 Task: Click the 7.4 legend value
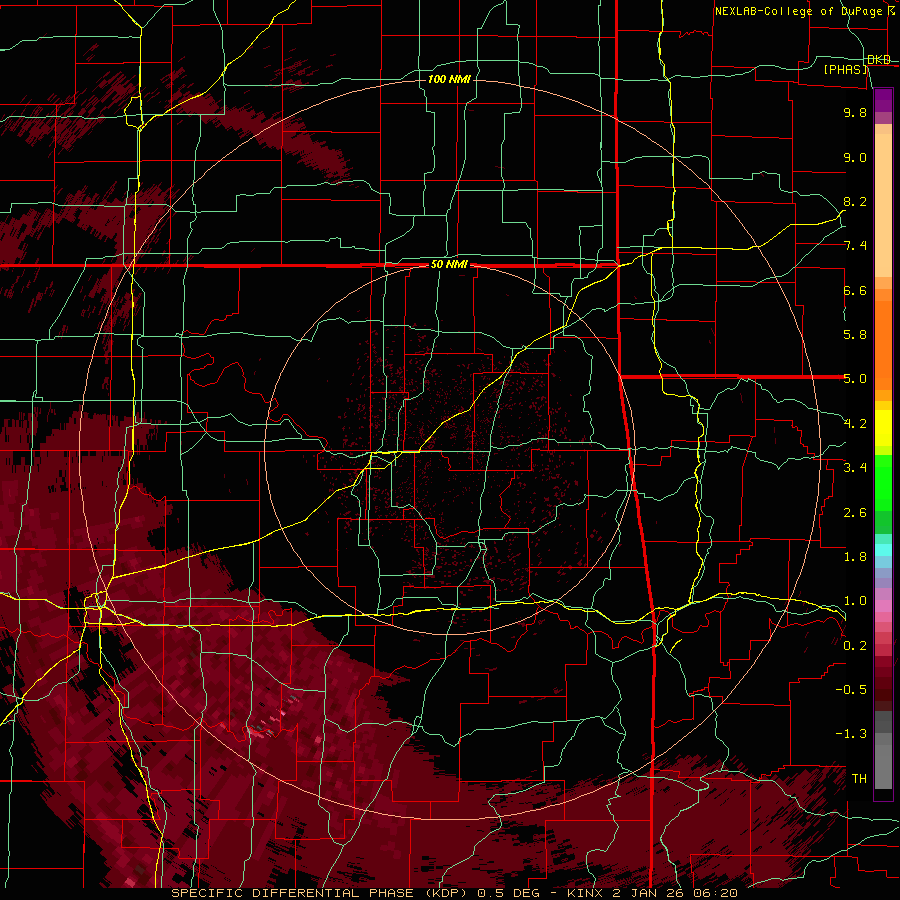(855, 246)
